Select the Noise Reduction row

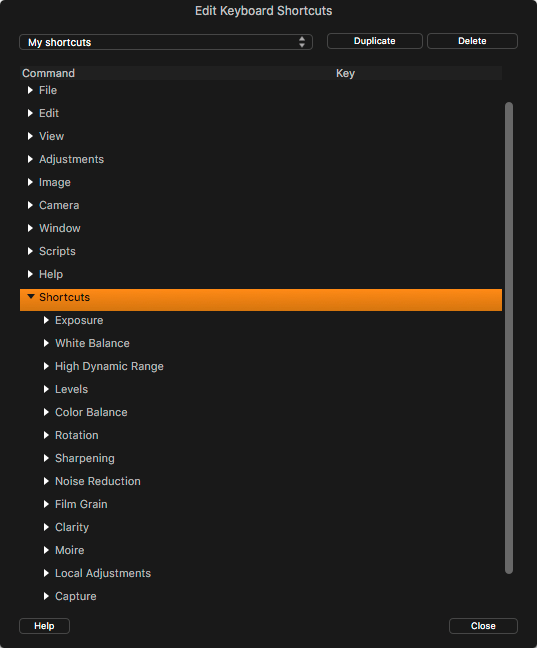click(261, 481)
